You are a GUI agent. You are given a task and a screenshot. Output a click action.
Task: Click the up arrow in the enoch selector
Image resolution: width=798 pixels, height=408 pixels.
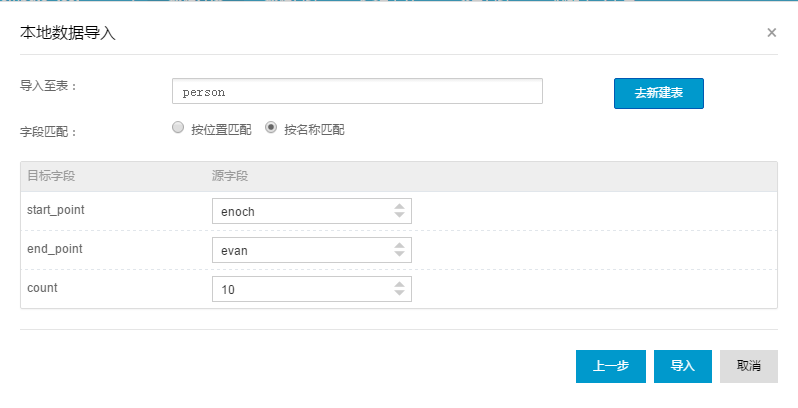tap(399, 206)
